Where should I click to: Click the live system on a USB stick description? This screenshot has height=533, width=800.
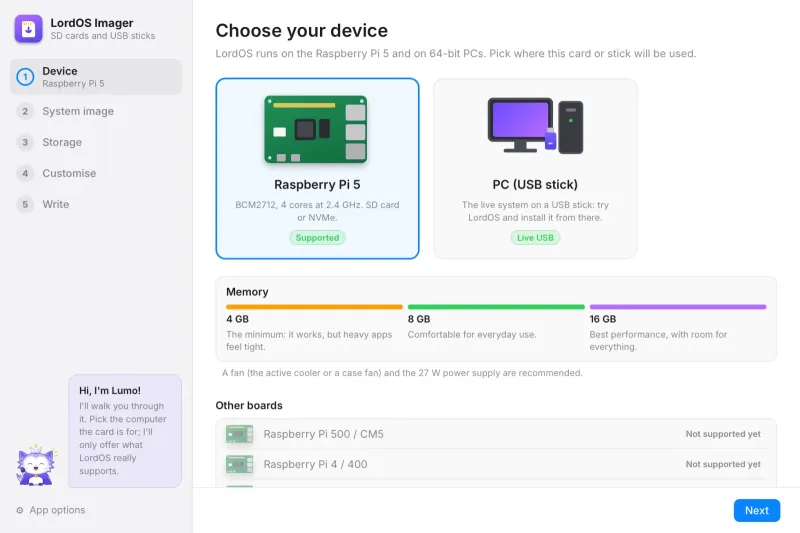(x=535, y=211)
